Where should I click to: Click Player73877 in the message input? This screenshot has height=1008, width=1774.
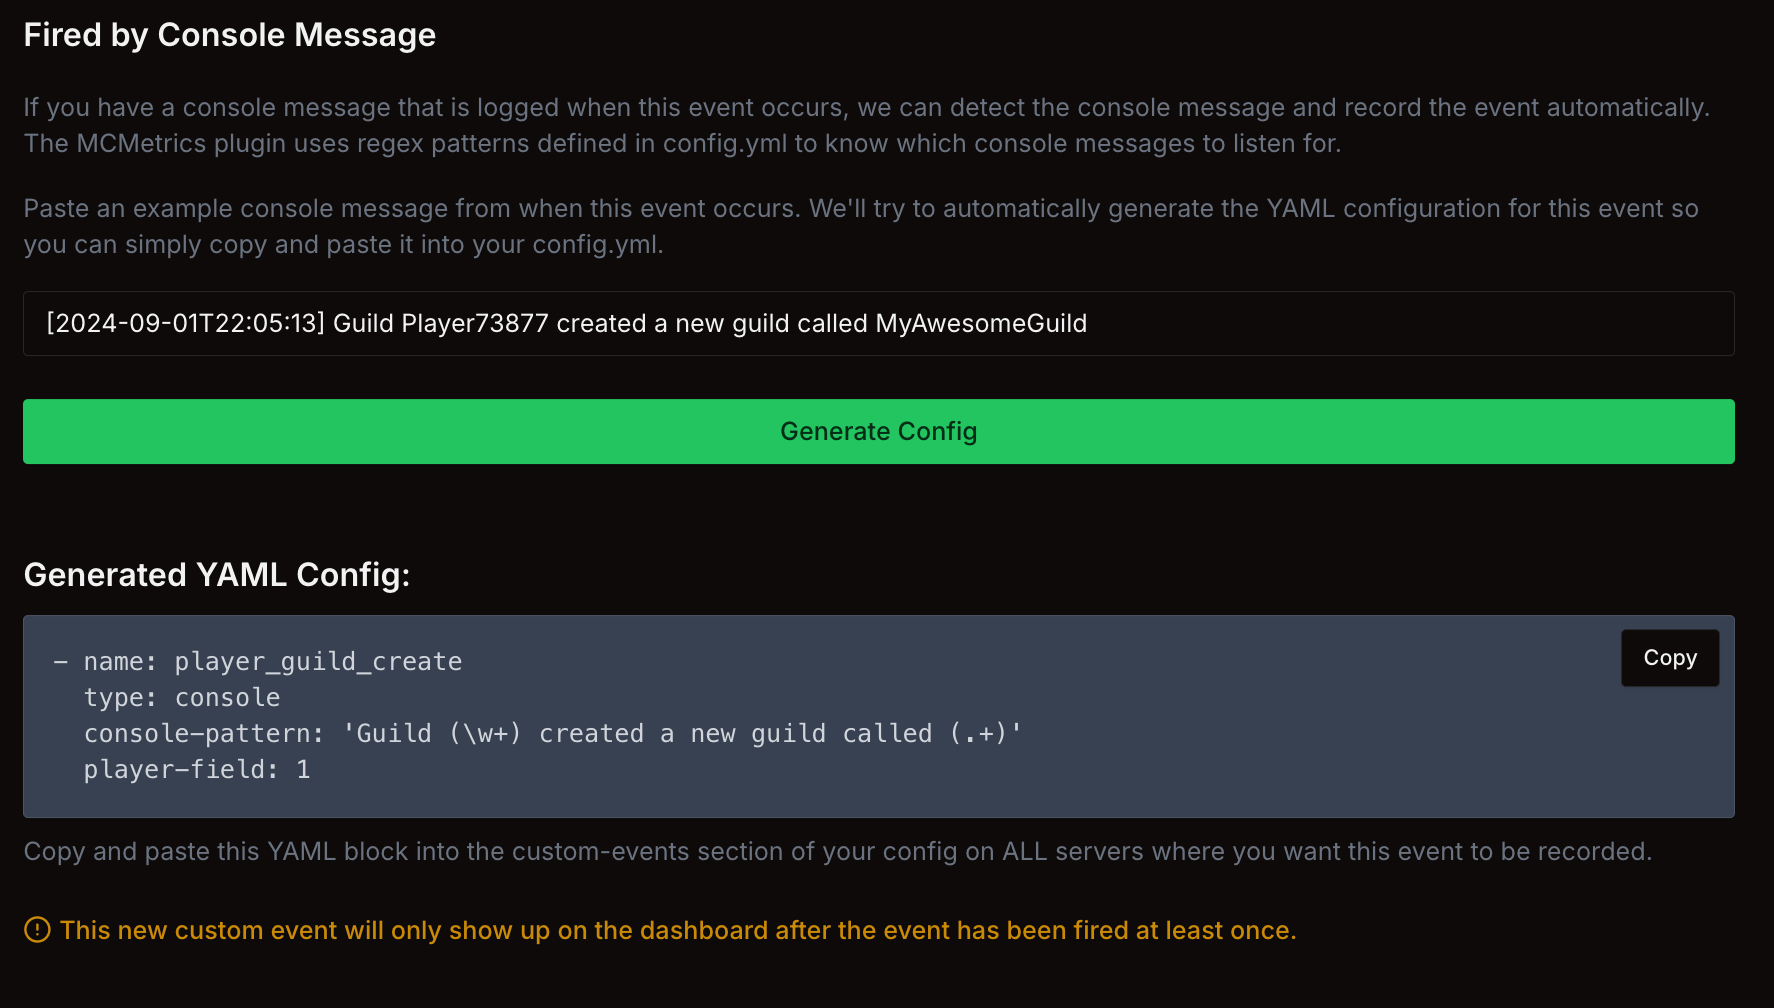coord(474,323)
